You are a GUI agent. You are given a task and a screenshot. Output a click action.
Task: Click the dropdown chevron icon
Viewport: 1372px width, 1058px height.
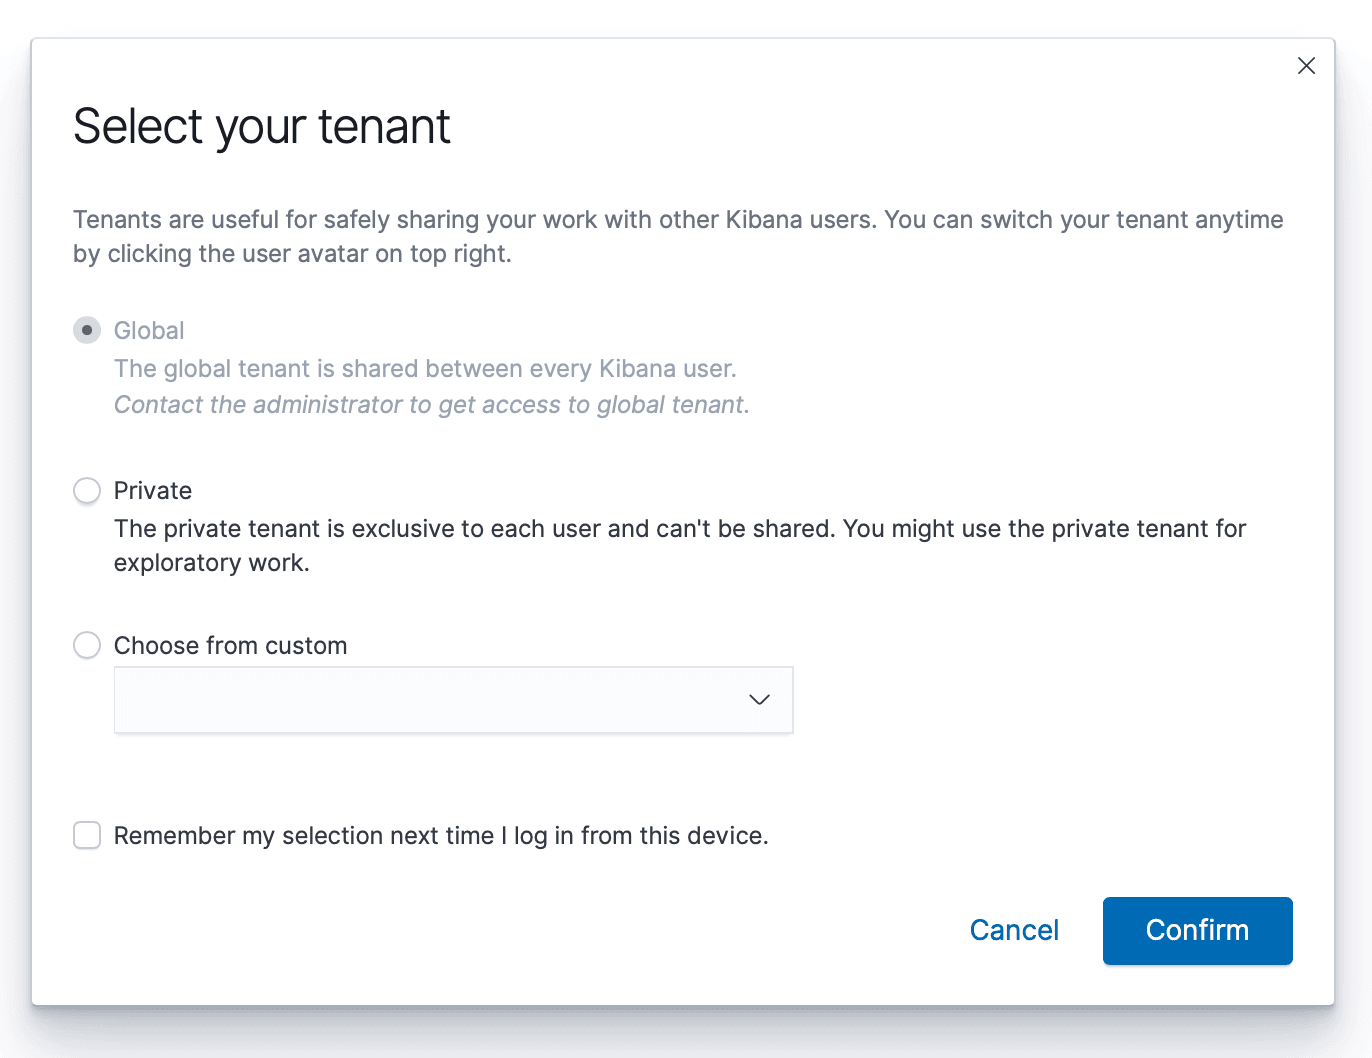tap(759, 699)
